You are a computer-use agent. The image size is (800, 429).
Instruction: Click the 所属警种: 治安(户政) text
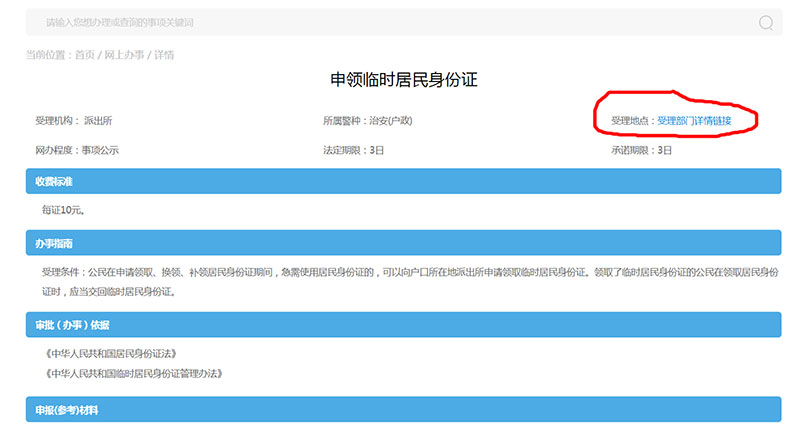[x=367, y=121]
